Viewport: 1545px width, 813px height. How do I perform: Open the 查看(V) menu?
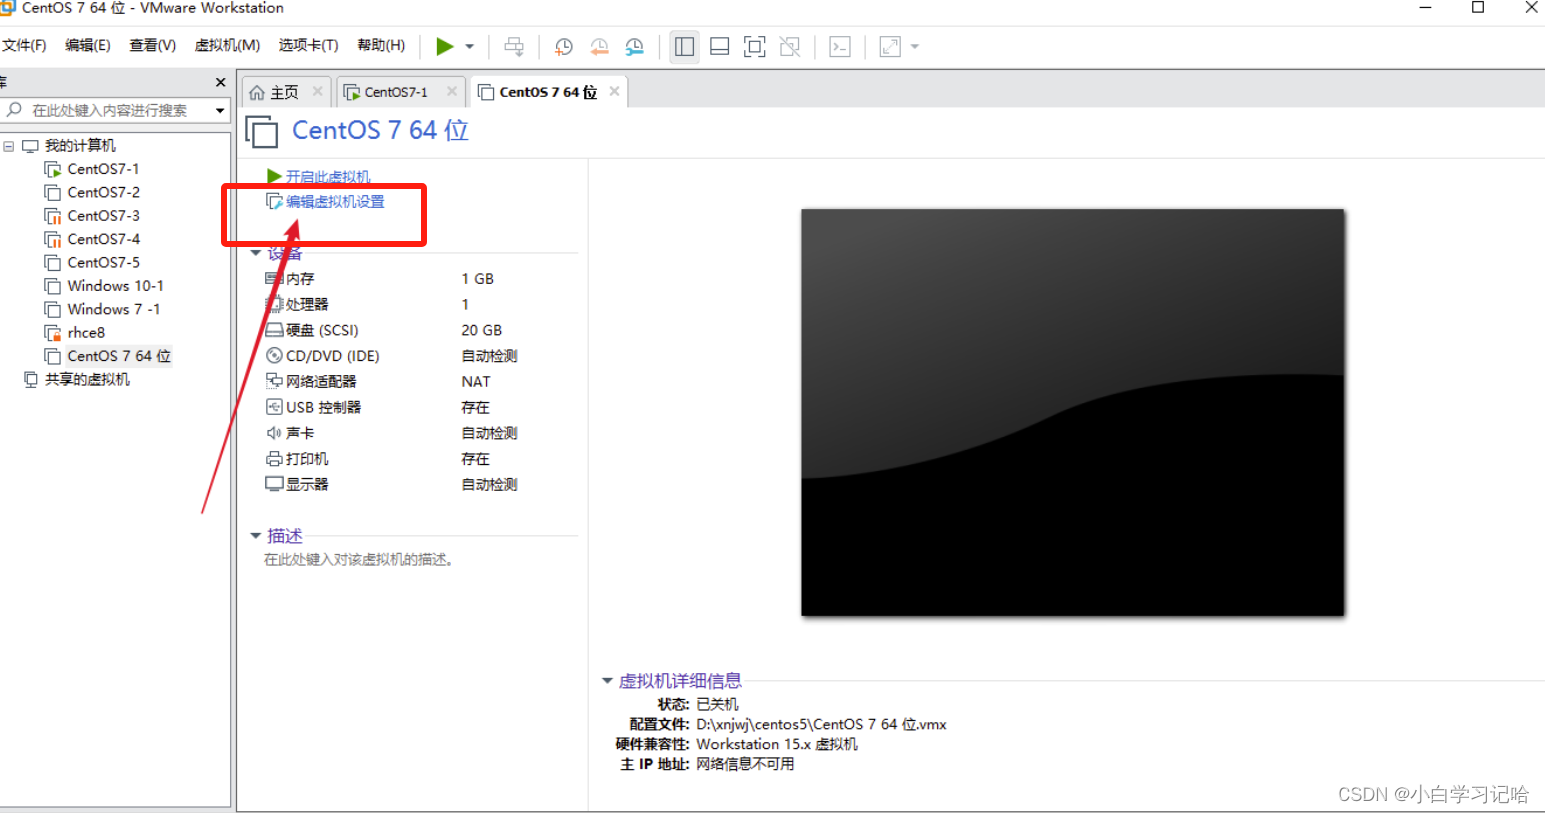[152, 45]
